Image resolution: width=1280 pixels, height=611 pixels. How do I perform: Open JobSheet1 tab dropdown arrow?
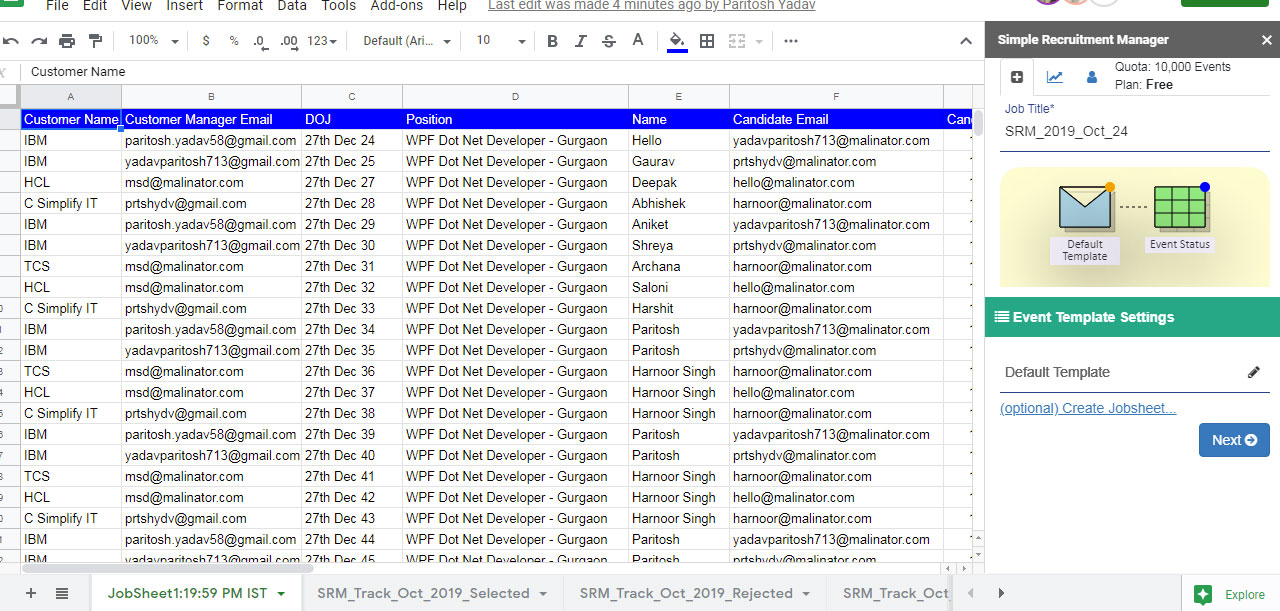point(281,594)
